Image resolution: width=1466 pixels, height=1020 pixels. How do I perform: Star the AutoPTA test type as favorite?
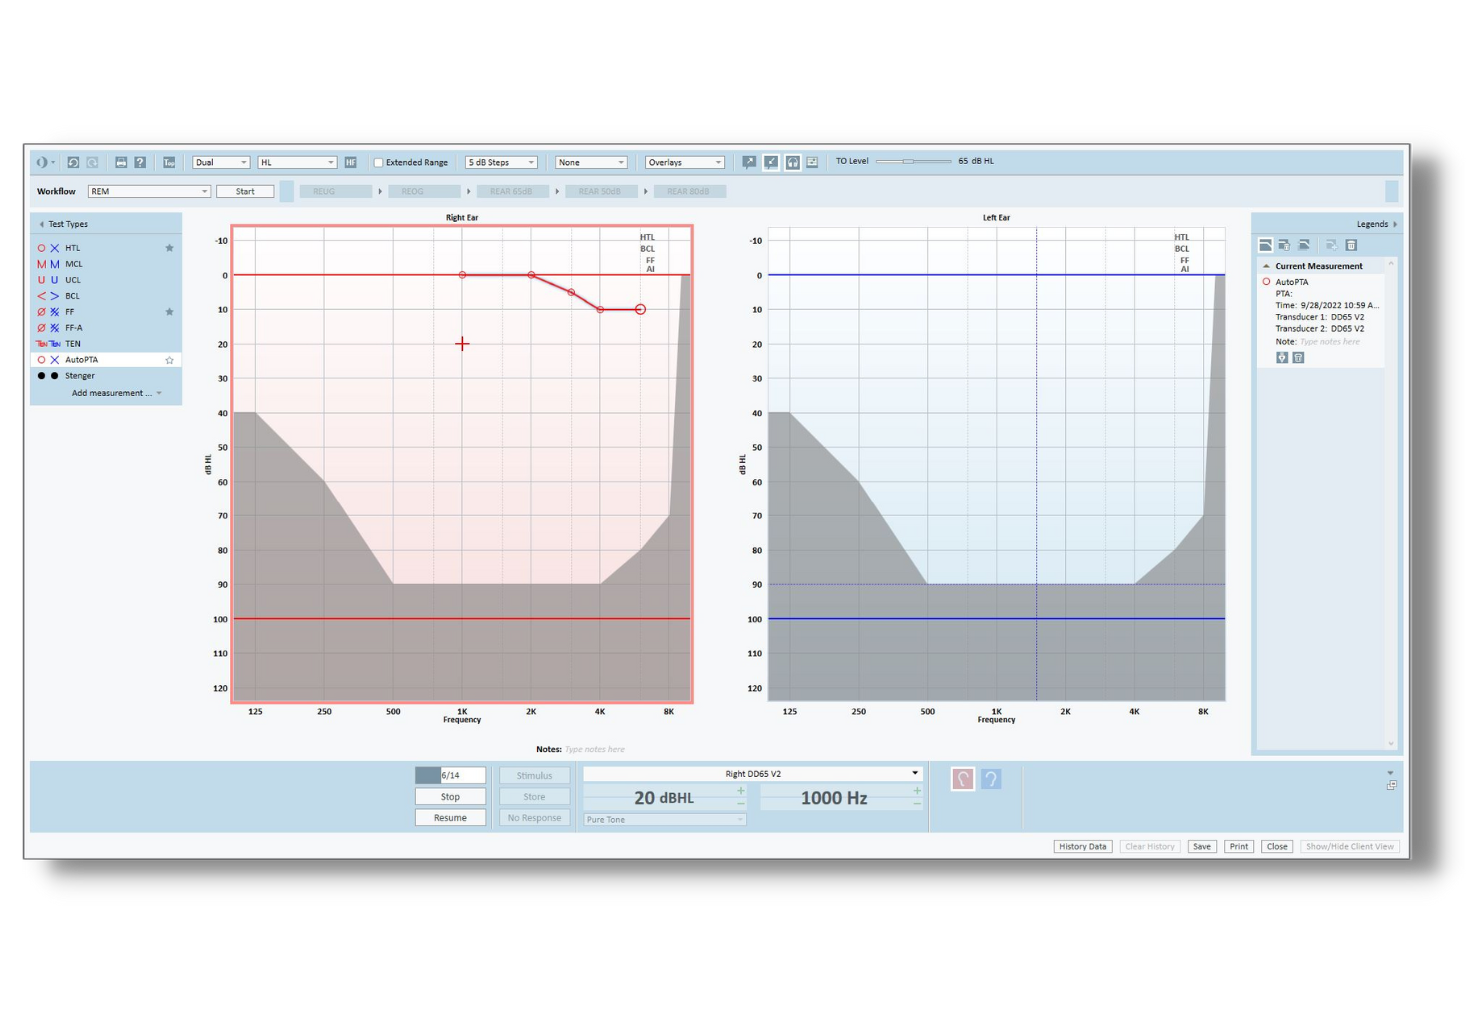169,359
